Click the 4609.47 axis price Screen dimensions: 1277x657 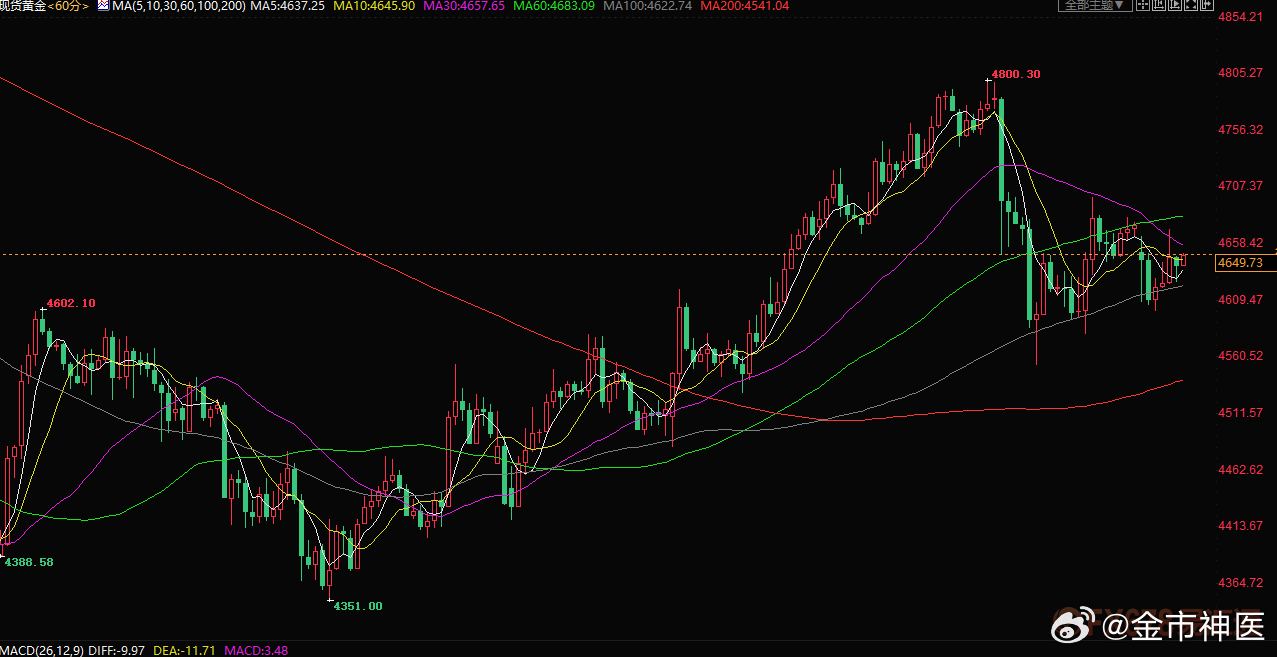click(1240, 300)
